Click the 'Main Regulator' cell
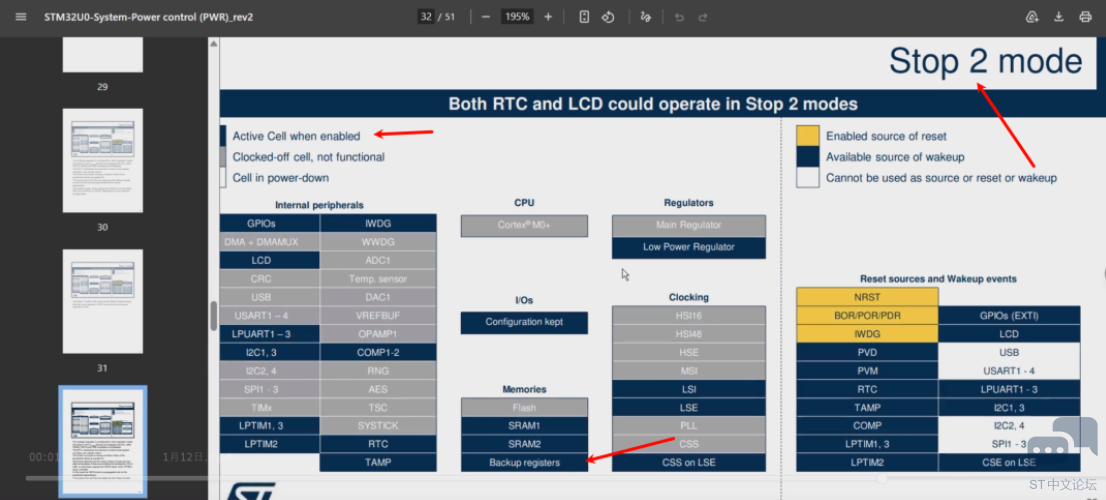 click(688, 226)
